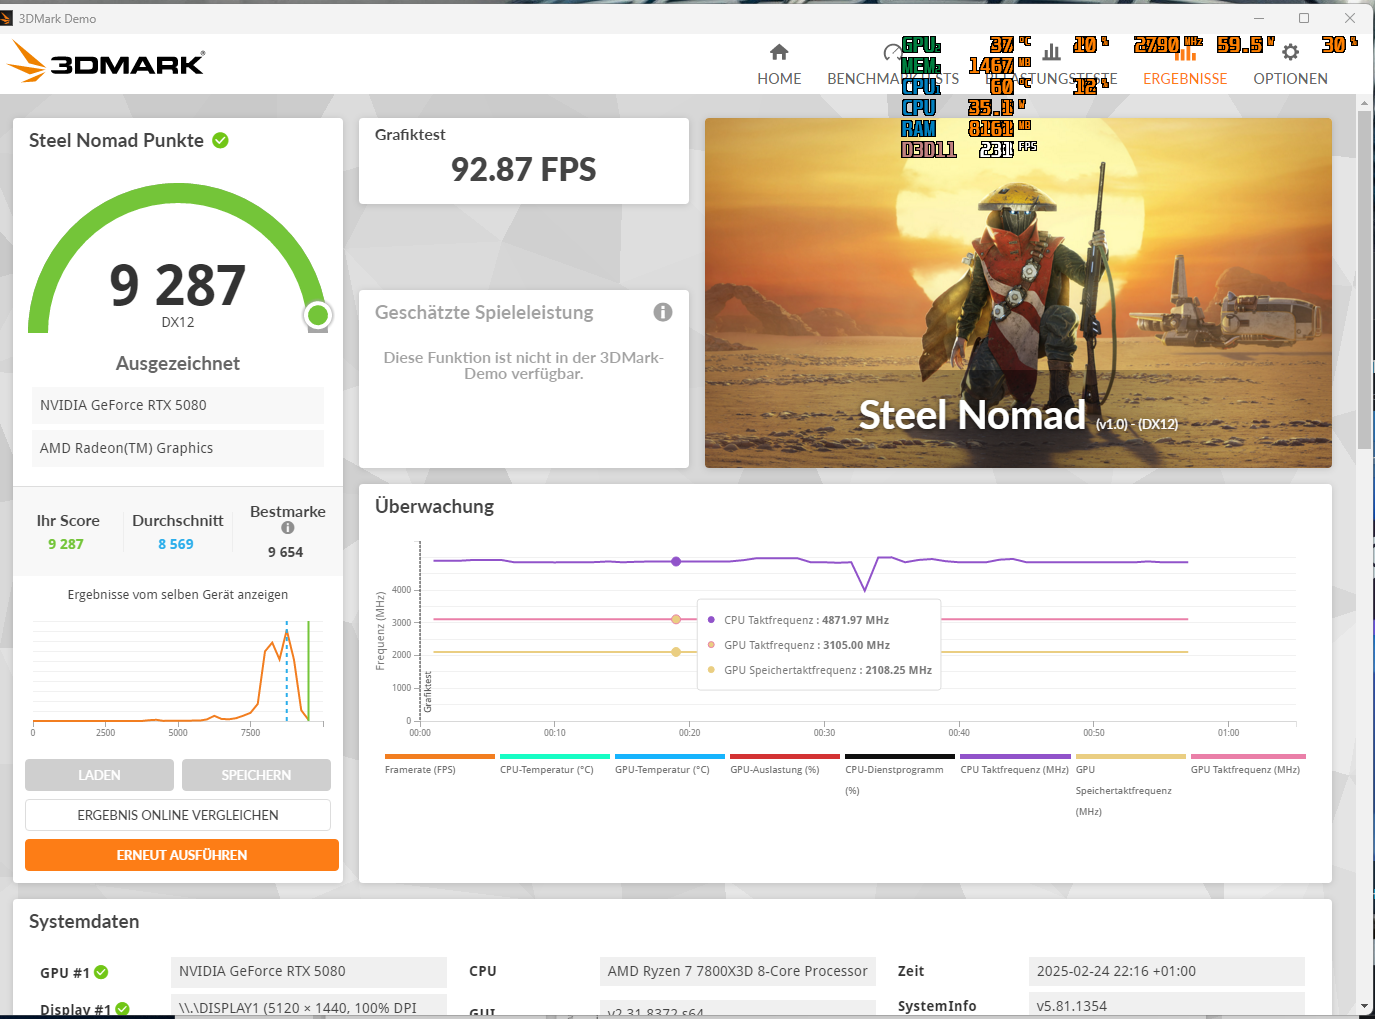Click the orange results bars icon
1375x1019 pixels.
[x=1185, y=52]
